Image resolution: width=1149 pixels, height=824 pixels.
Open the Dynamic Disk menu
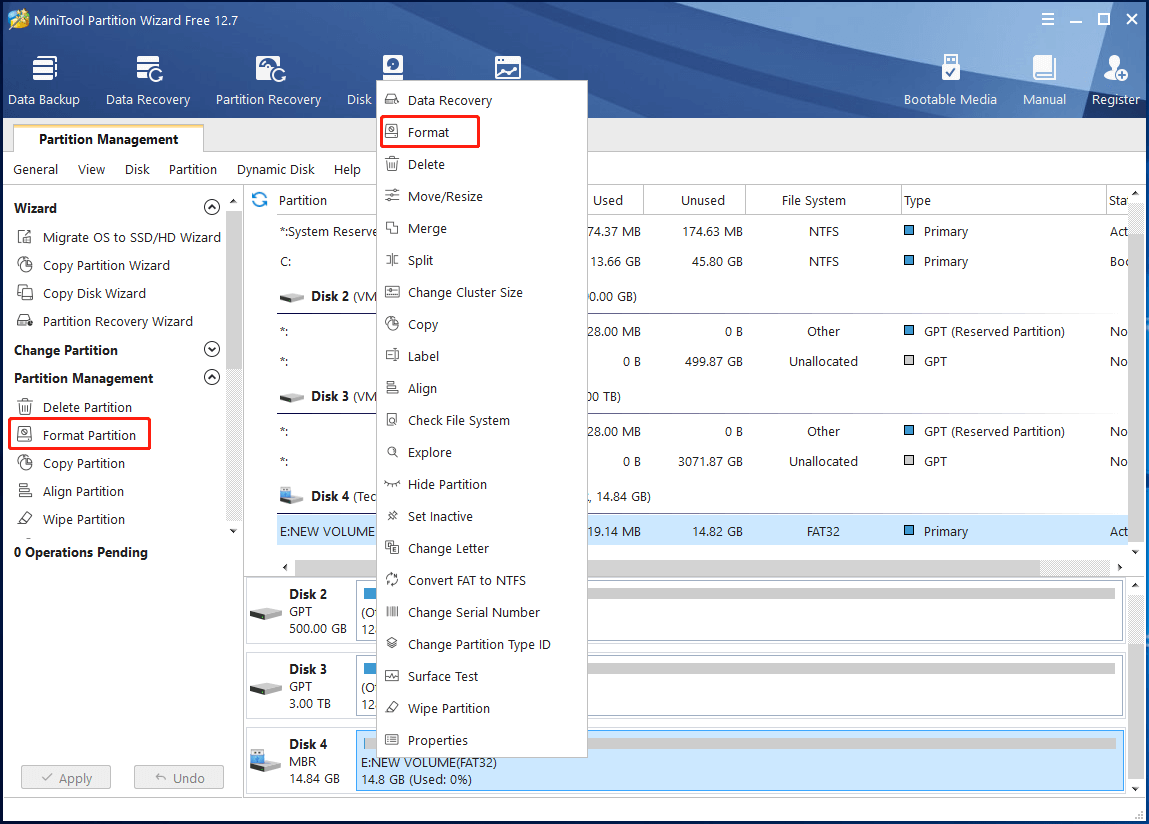[x=276, y=169]
